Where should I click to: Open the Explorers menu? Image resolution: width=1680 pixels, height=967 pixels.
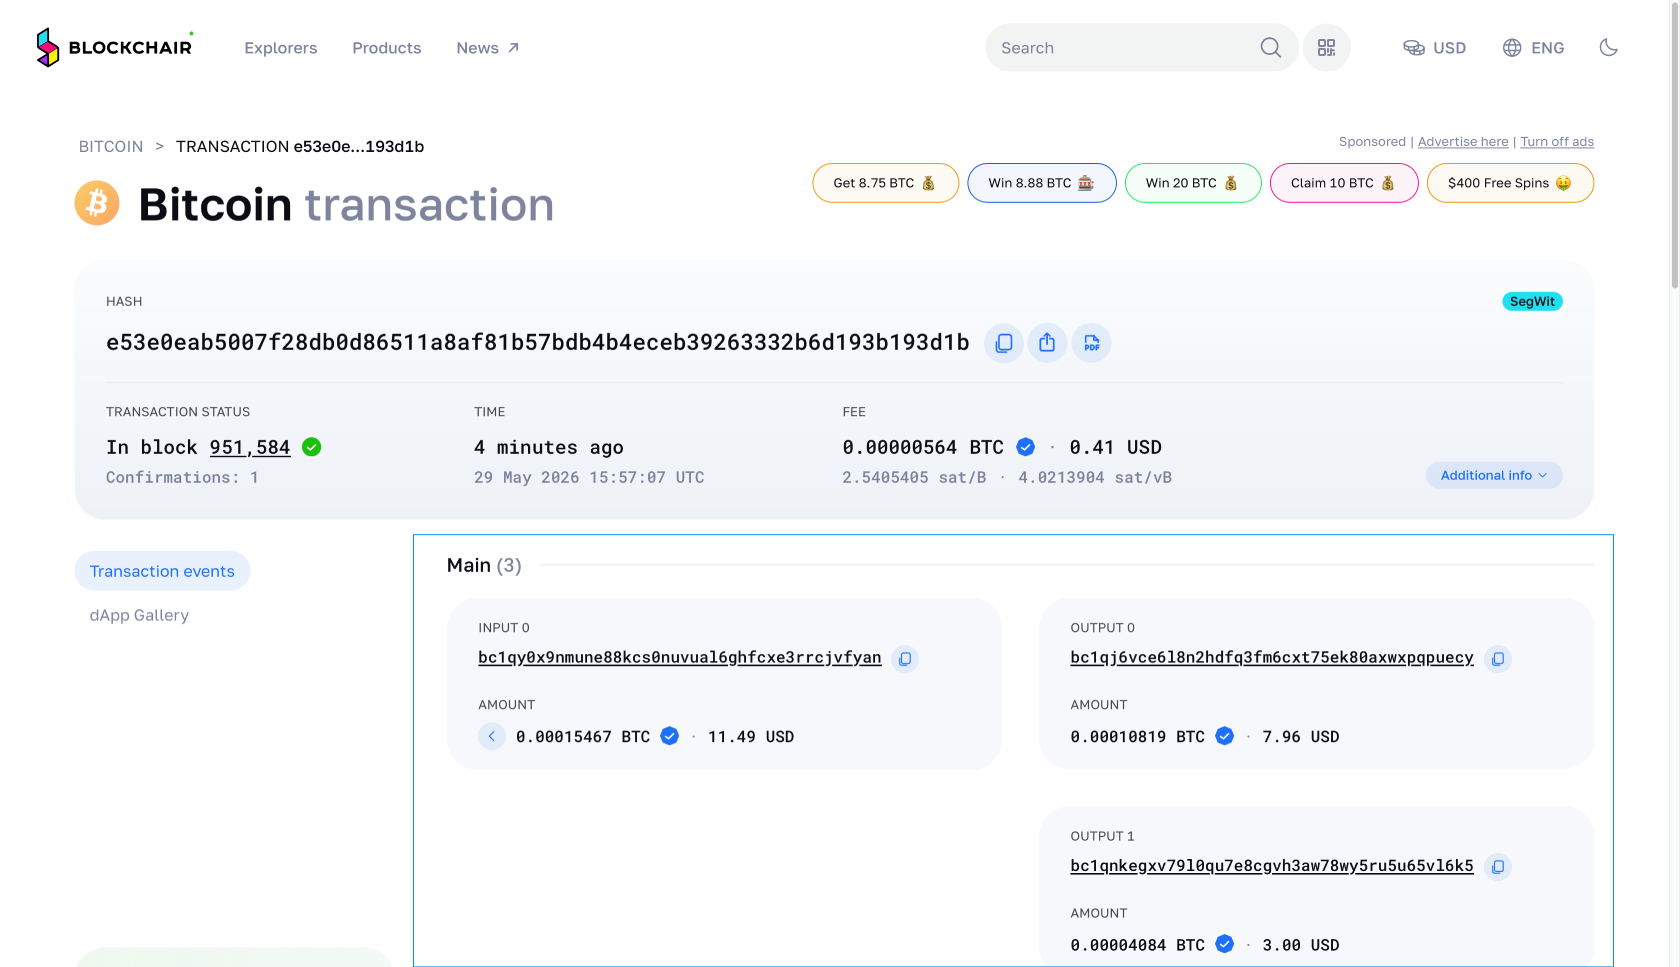tap(281, 48)
